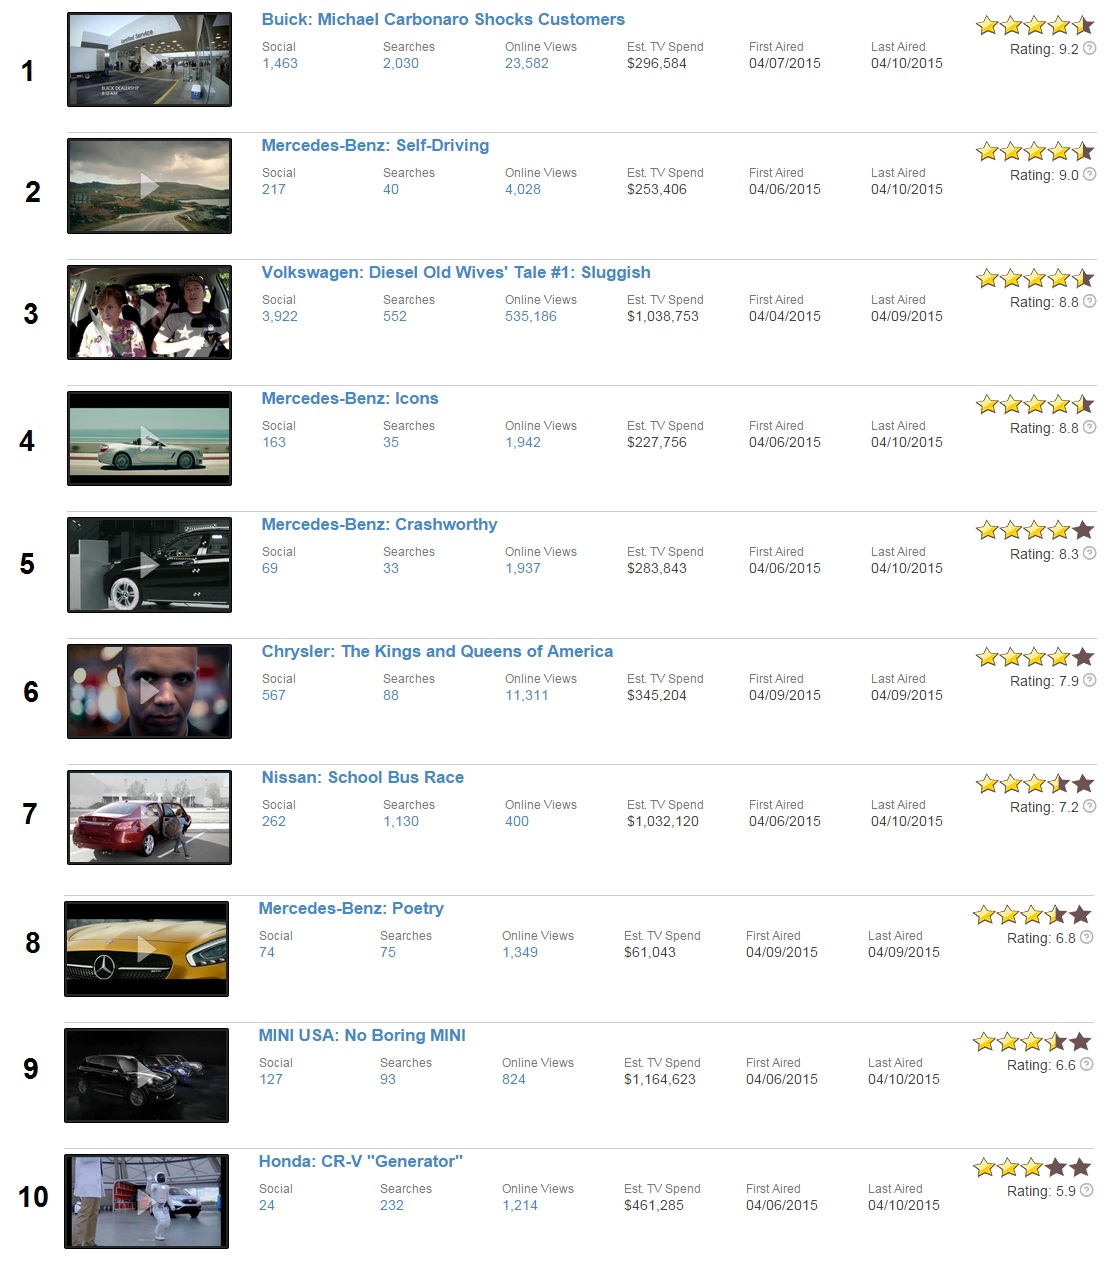
Task: Select the Buick TV spend value $296,584
Action: [x=657, y=63]
